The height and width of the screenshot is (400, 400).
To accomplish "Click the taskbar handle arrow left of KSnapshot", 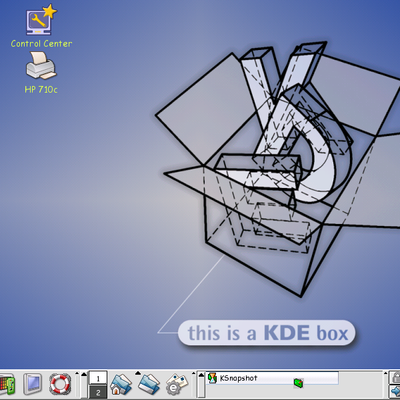I will pyautogui.click(x=201, y=375).
